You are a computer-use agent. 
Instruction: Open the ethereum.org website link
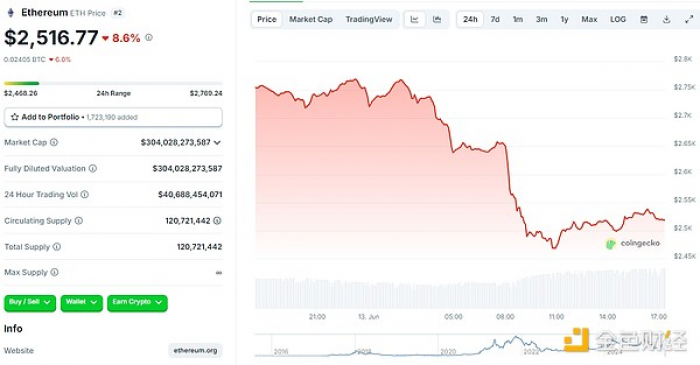[196, 350]
